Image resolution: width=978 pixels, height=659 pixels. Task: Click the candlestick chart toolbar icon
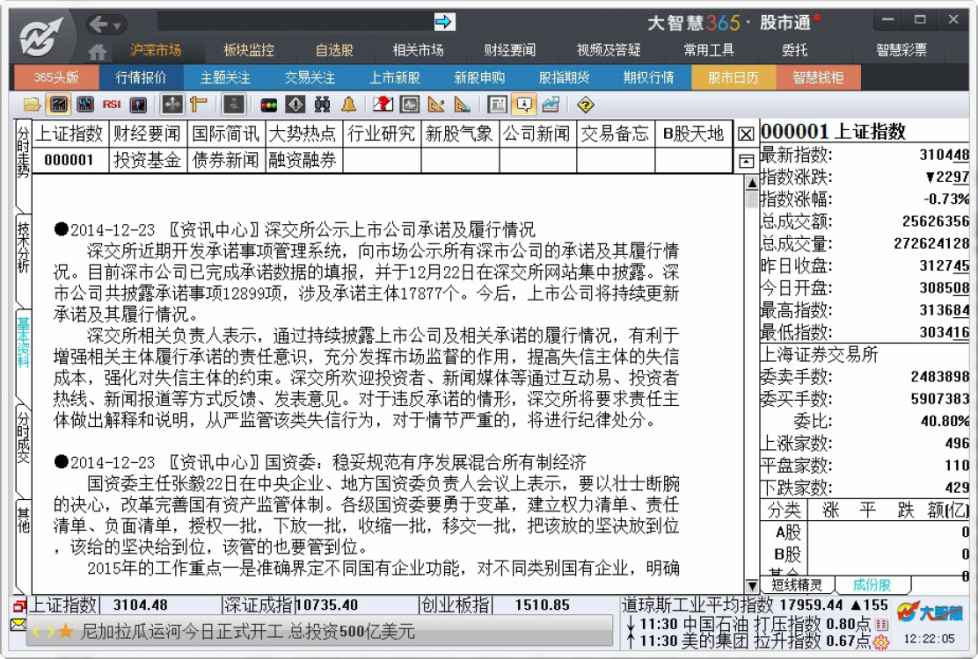coord(85,105)
